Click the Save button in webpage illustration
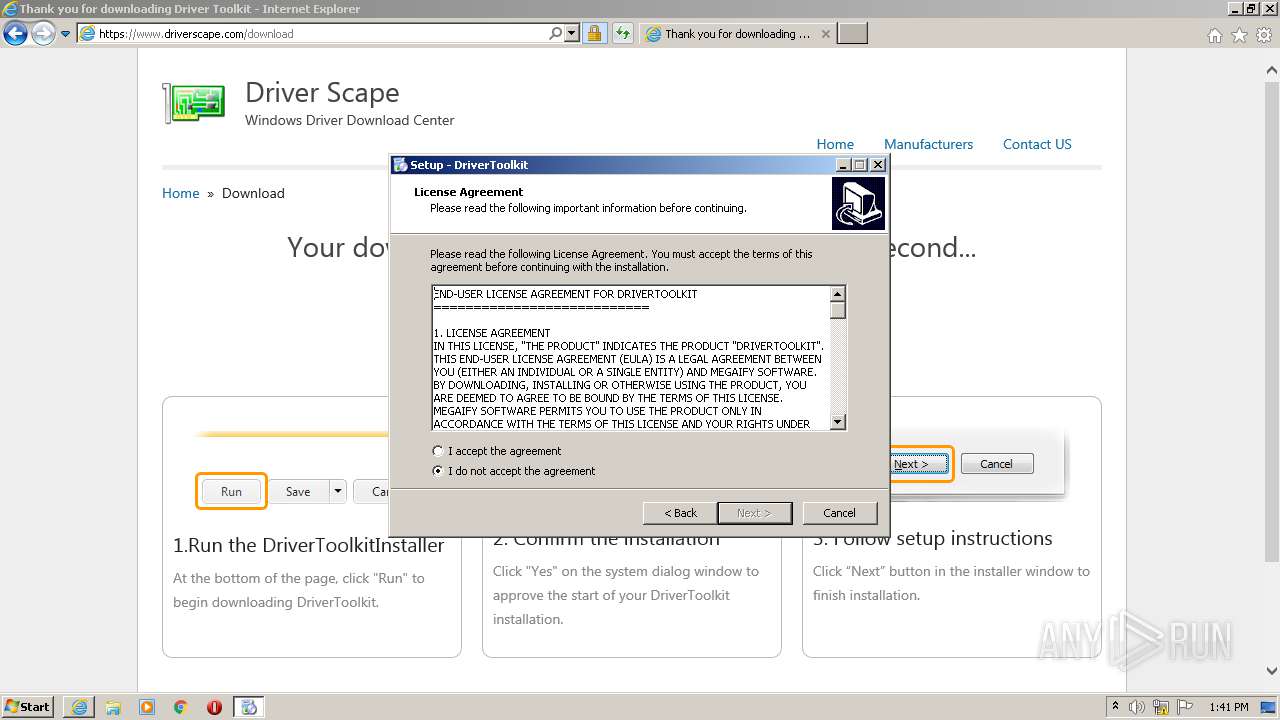Image resolution: width=1280 pixels, height=720 pixels. (x=298, y=491)
